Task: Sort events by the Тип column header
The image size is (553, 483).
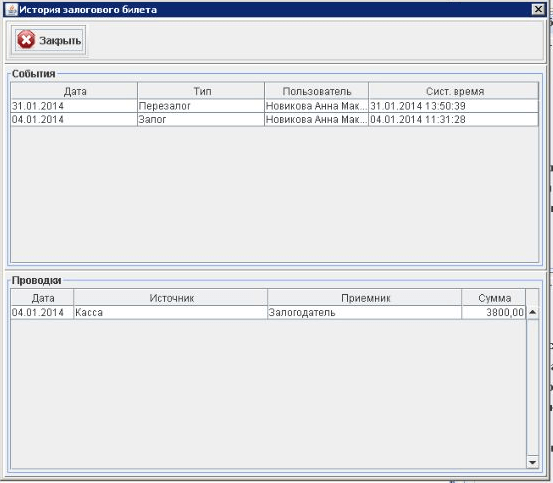Action: click(201, 91)
